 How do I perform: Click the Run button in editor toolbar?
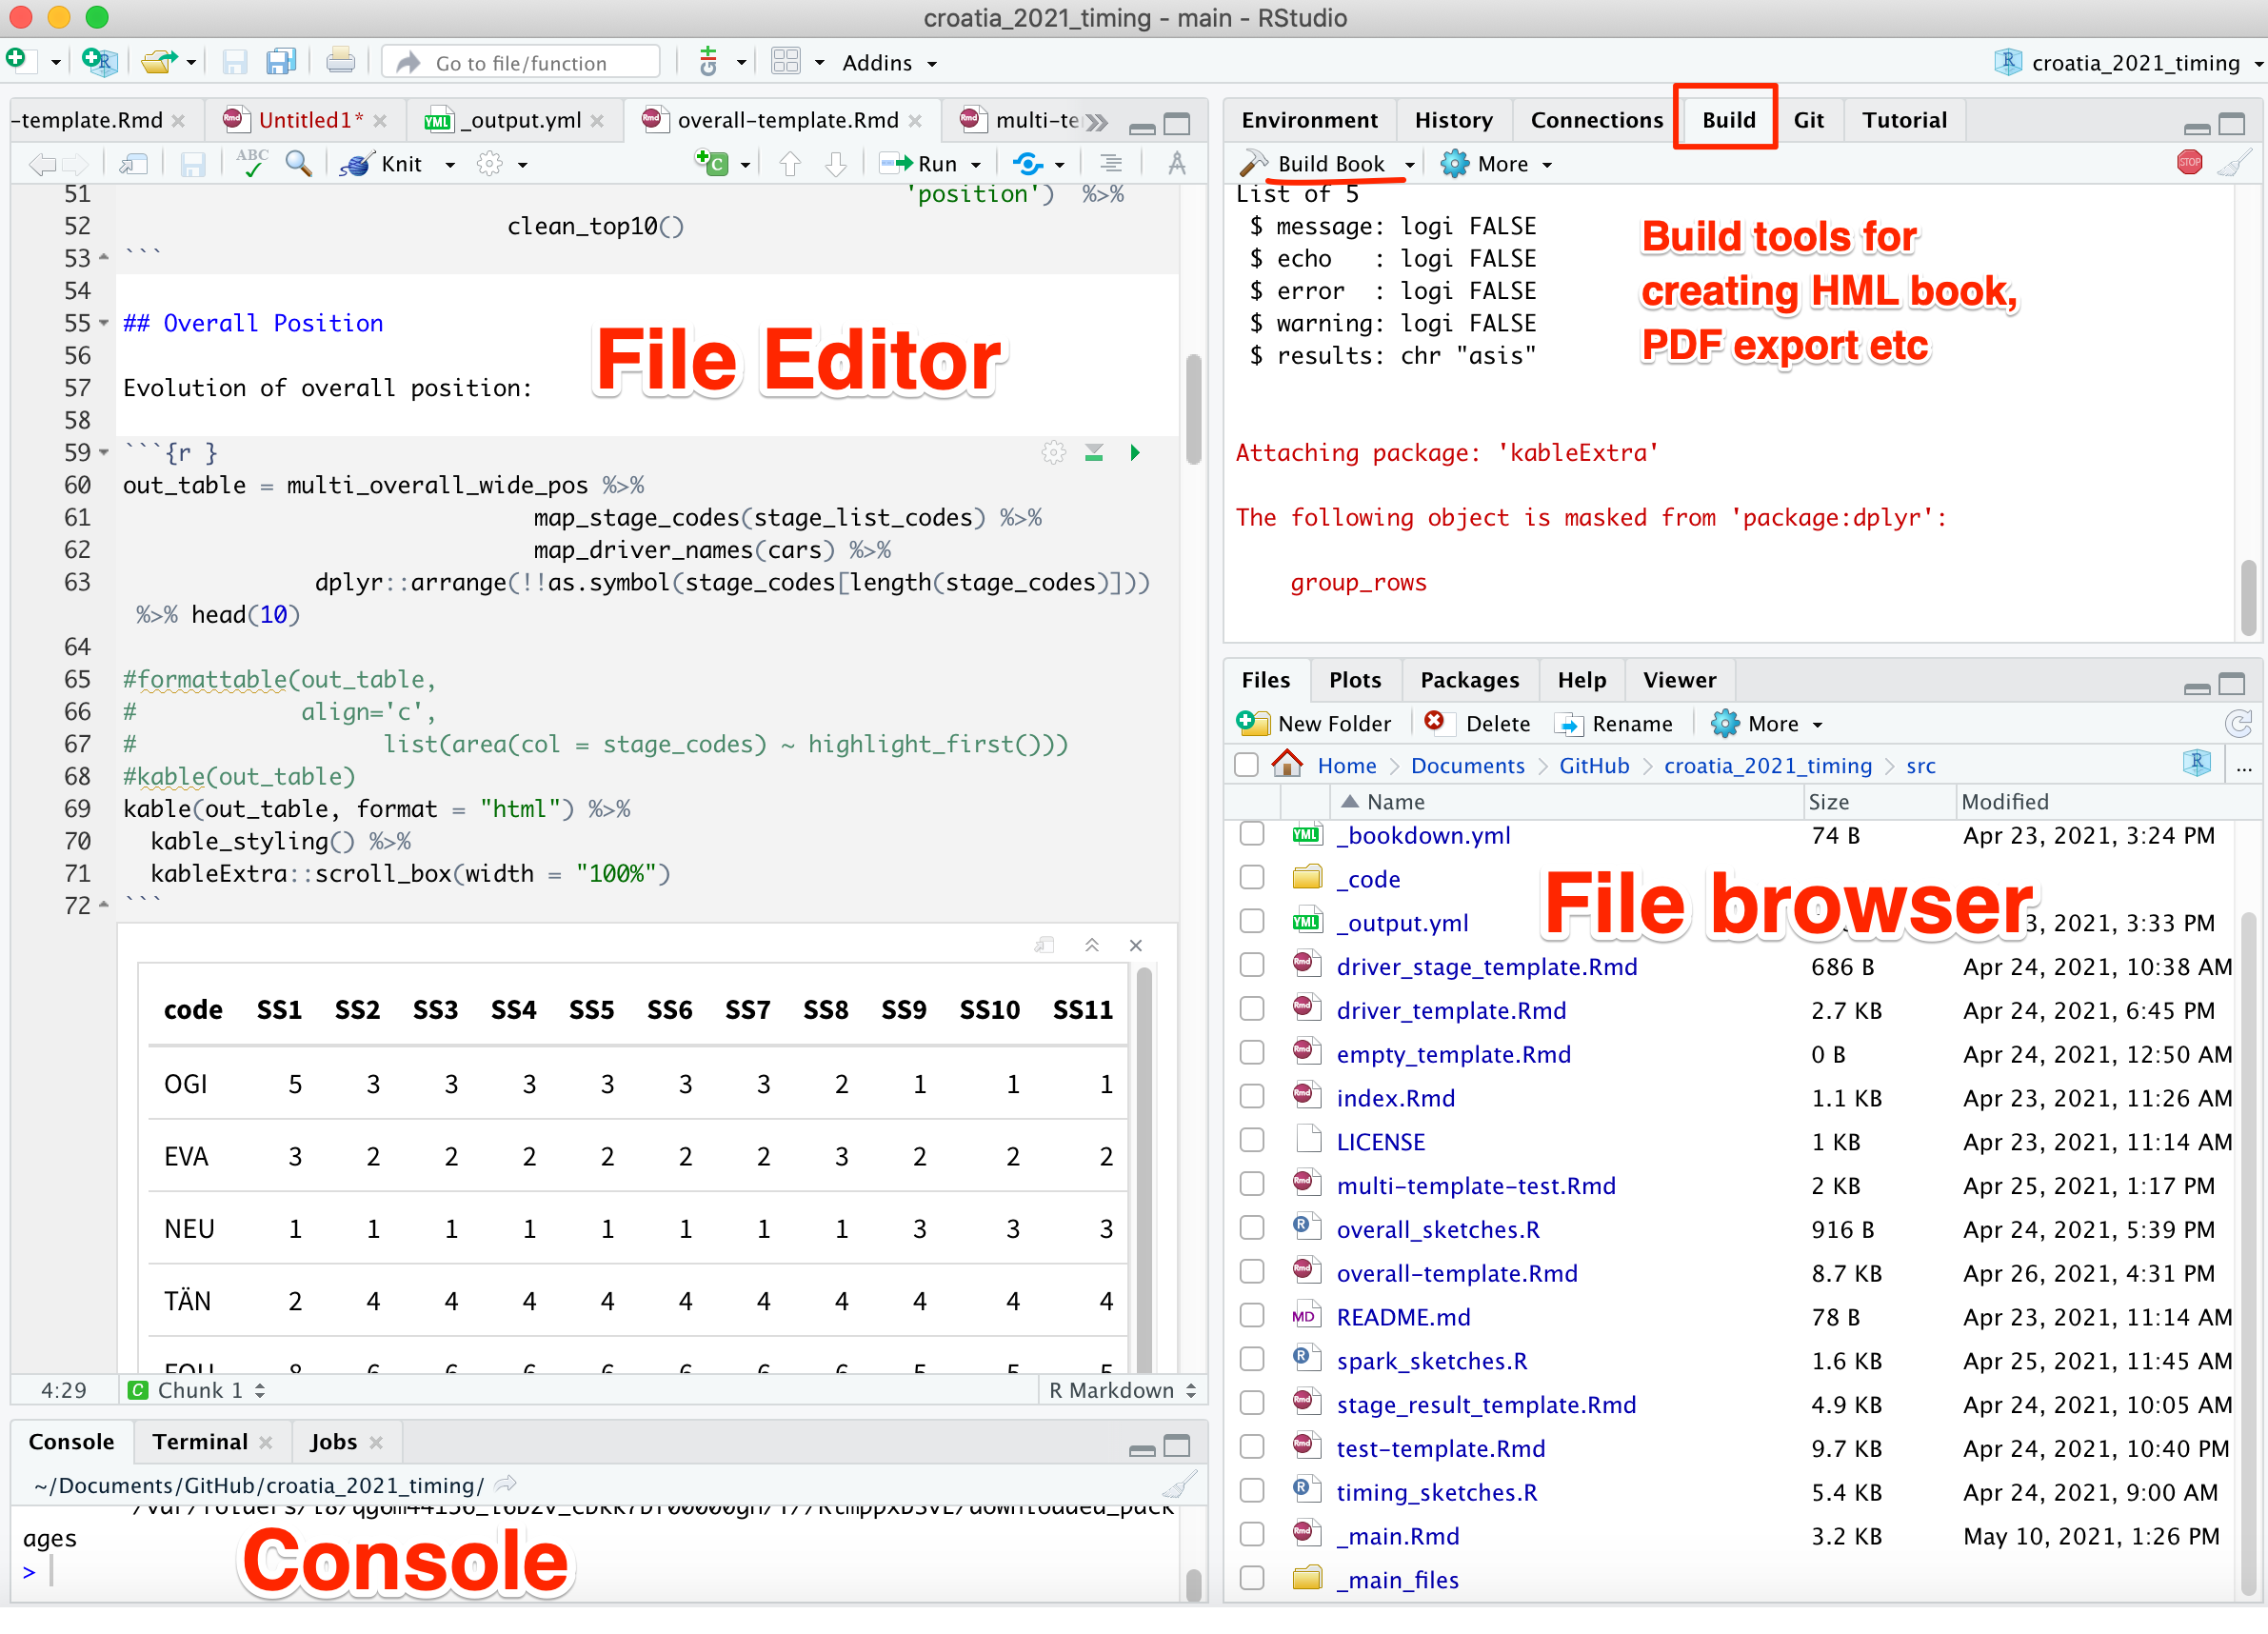[918, 163]
